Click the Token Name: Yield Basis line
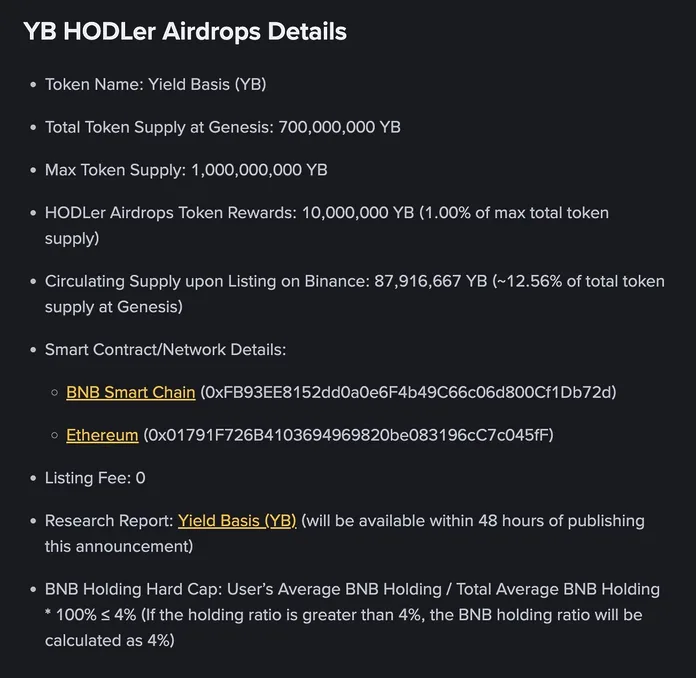 pos(155,84)
